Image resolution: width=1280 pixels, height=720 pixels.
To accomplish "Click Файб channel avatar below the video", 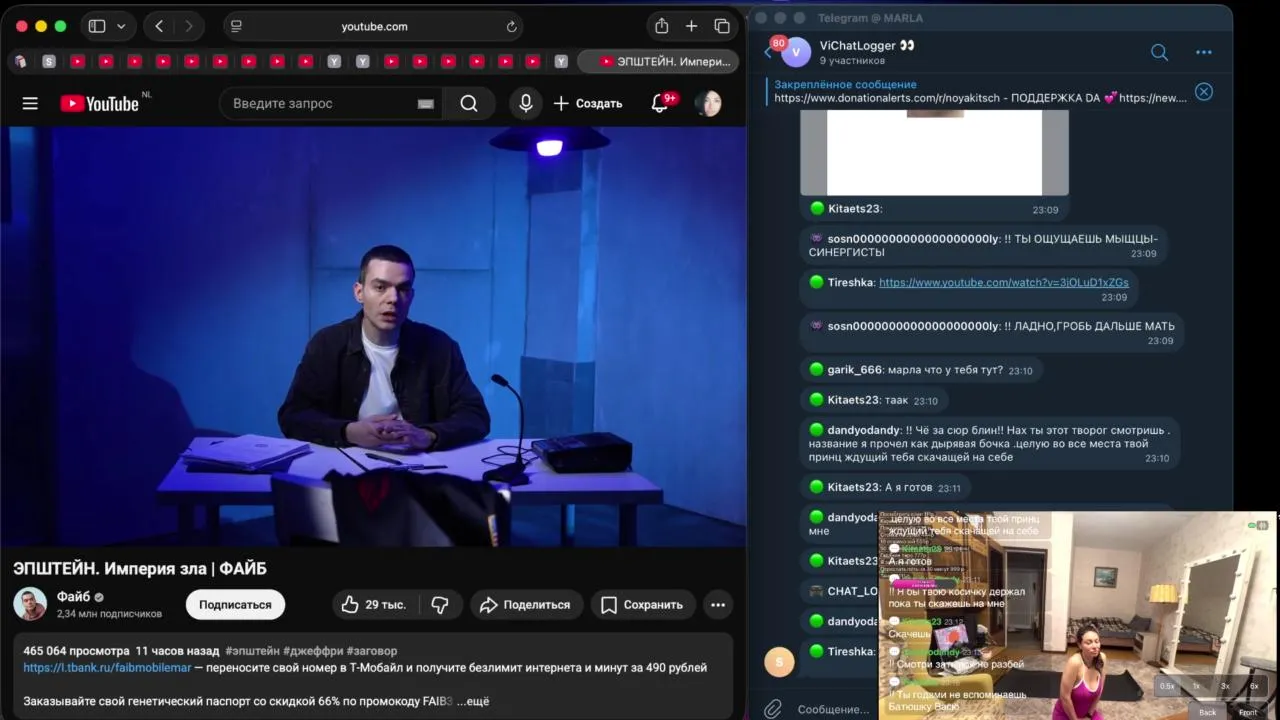I will tap(30, 604).
